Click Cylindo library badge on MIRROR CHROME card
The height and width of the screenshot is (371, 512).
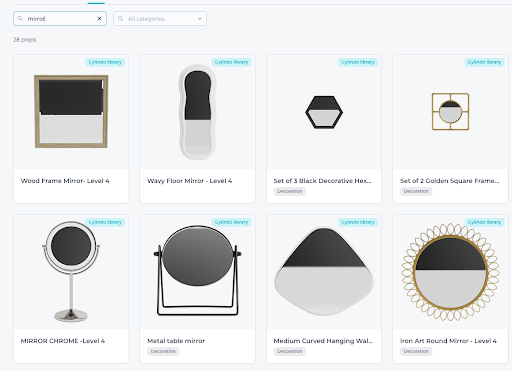[x=105, y=222]
